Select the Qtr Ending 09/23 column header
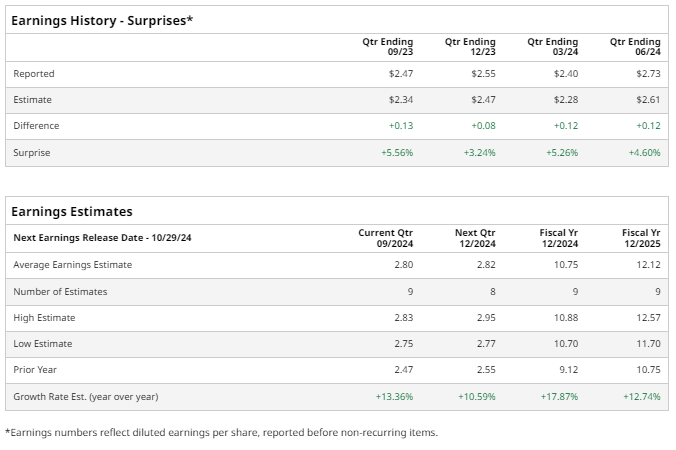This screenshot has height=450, width=676. (x=387, y=47)
